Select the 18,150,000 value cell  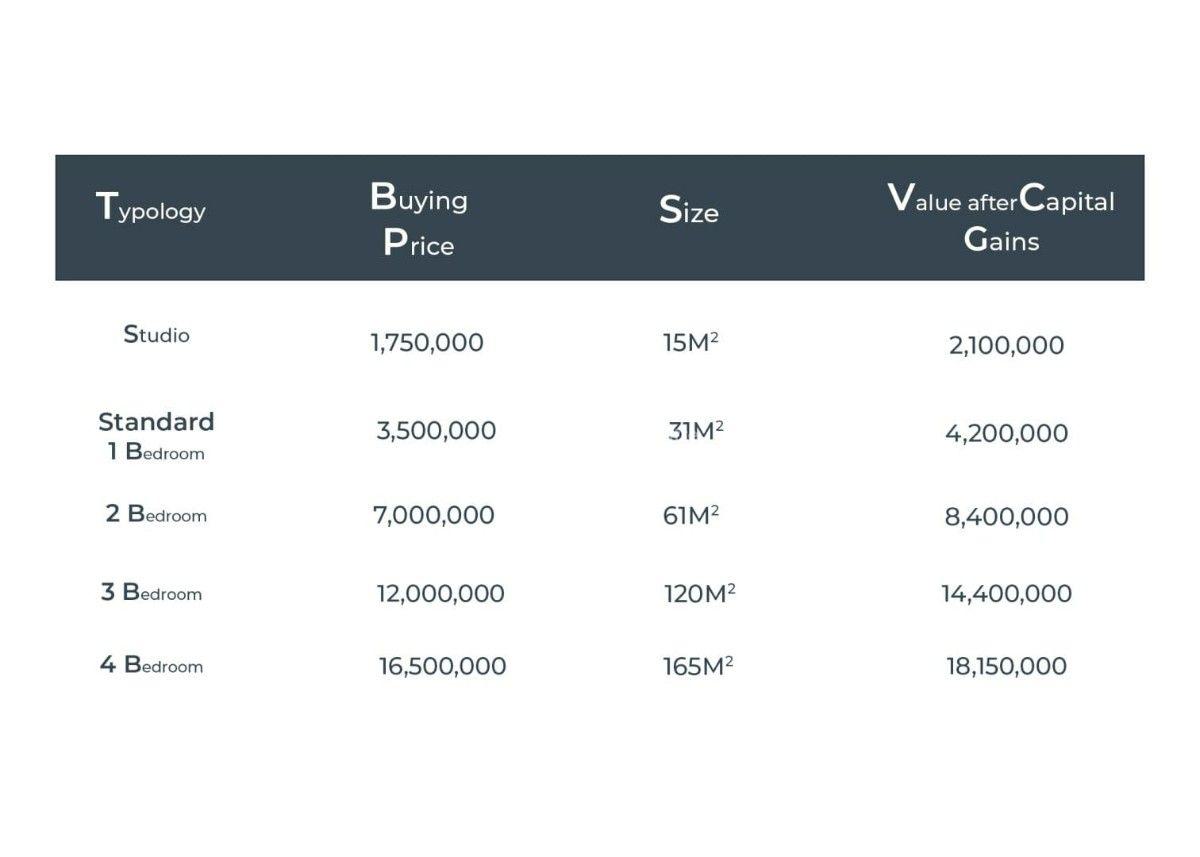(x=1006, y=667)
